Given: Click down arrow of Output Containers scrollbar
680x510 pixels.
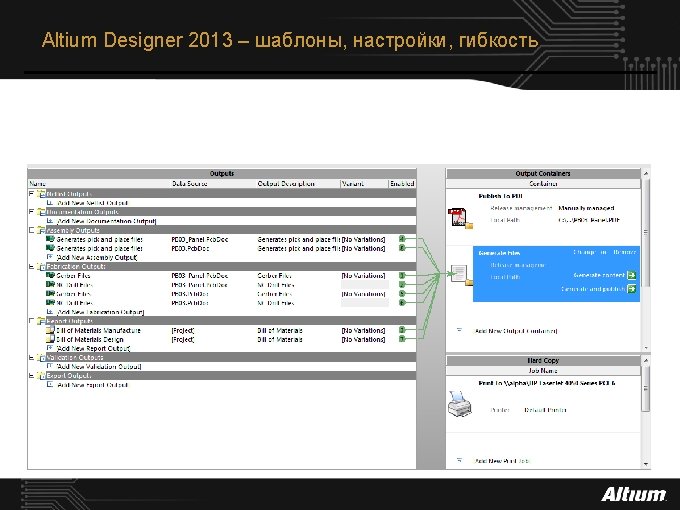Looking at the screenshot, I should [x=646, y=348].
